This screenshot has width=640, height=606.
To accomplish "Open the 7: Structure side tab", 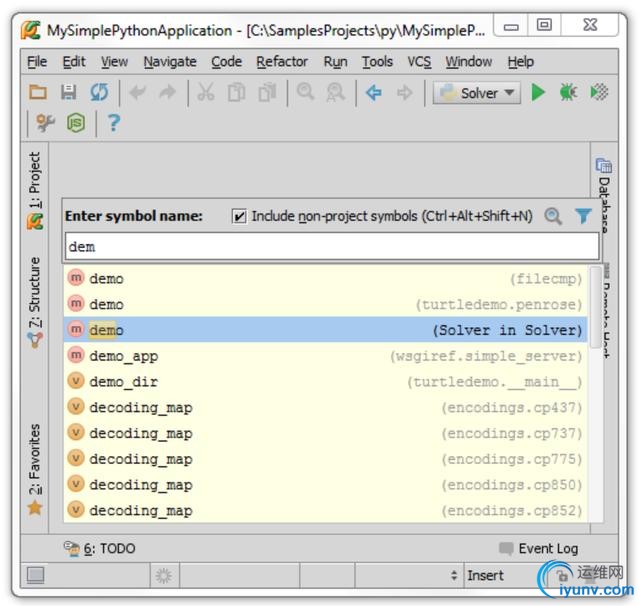I will tap(35, 302).
